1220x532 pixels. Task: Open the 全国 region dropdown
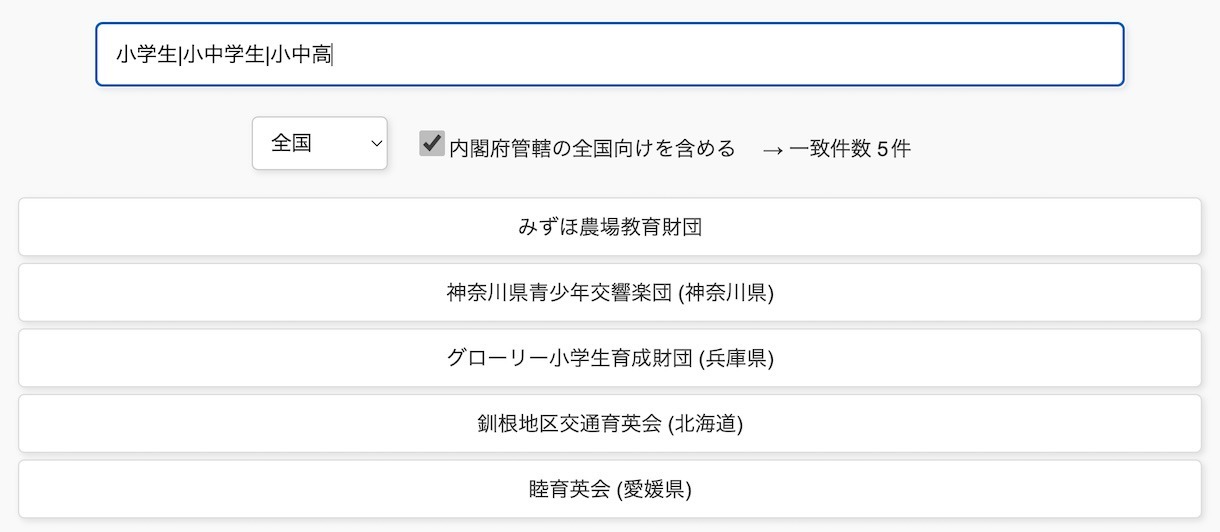click(320, 143)
